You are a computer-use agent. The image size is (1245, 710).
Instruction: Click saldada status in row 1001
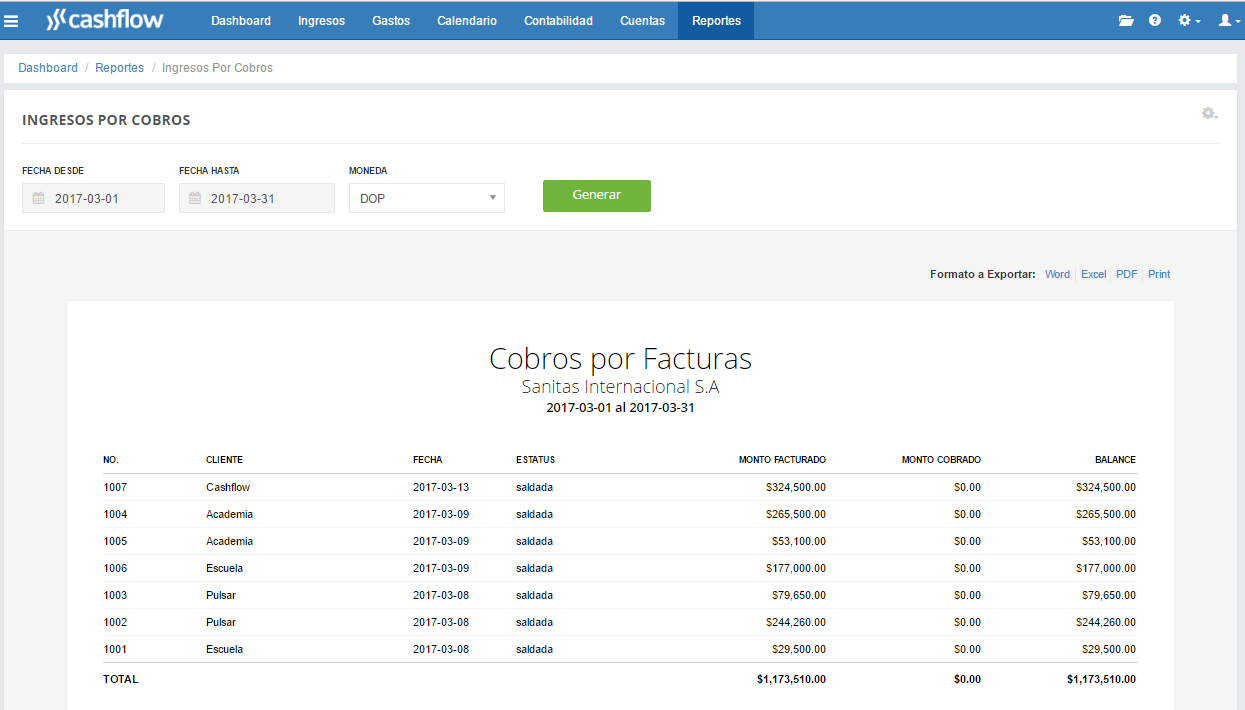pos(534,649)
